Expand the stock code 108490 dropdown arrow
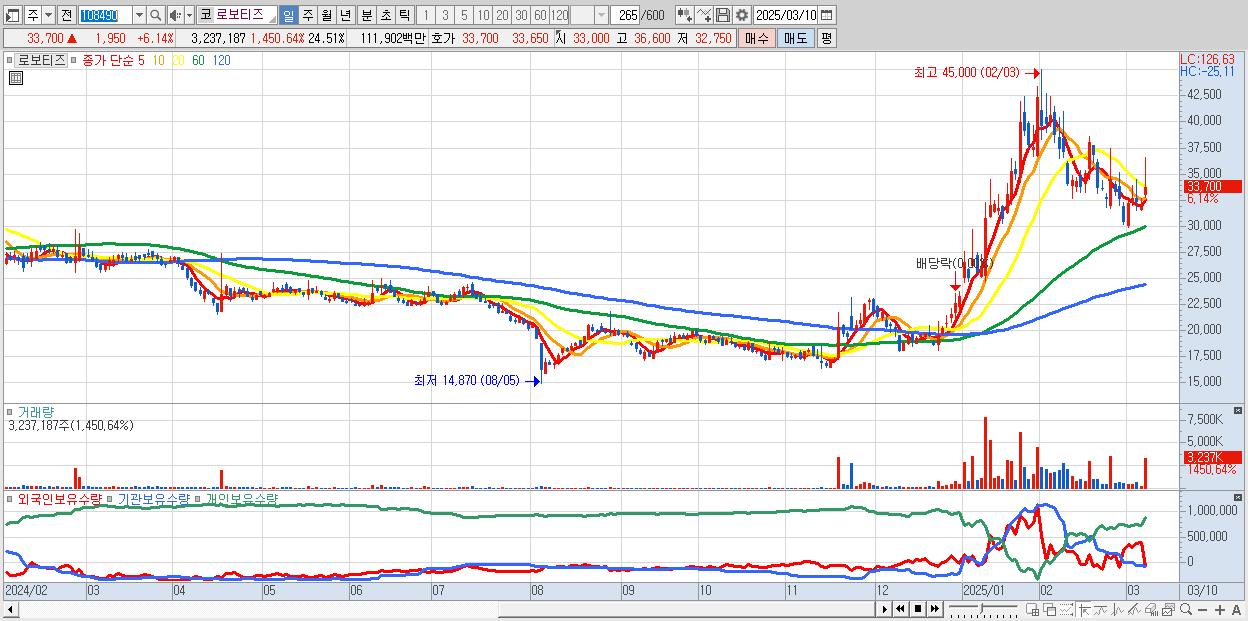Screen dimensions: 1248x621 point(139,15)
